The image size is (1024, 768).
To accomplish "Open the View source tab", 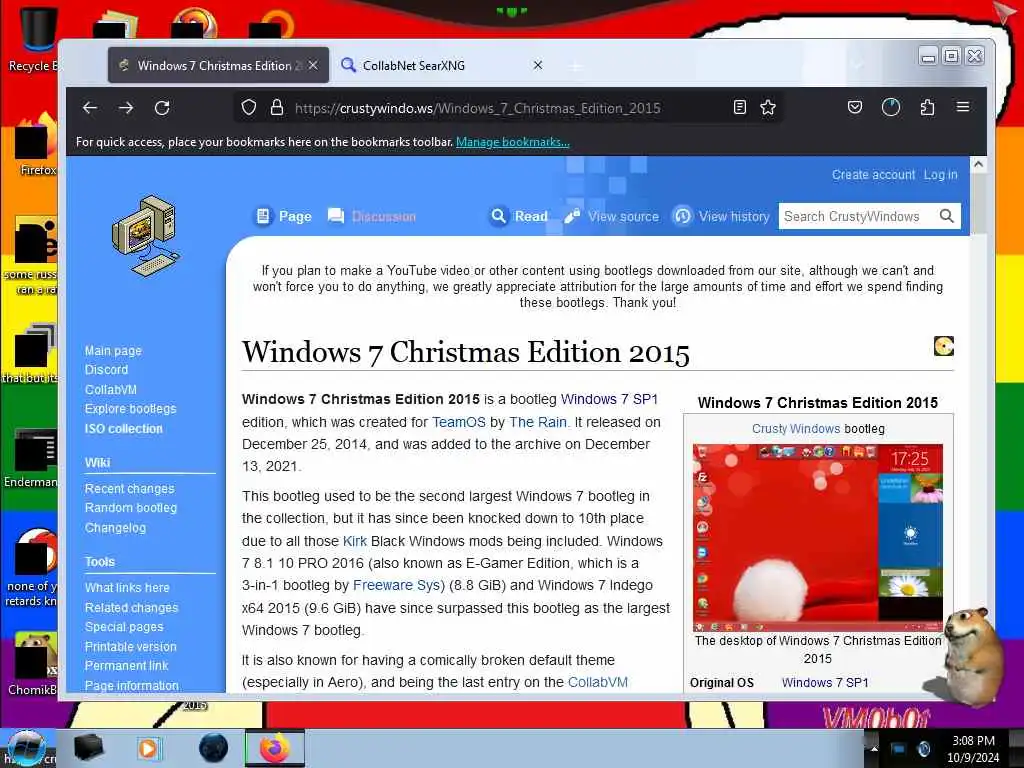I will point(611,216).
